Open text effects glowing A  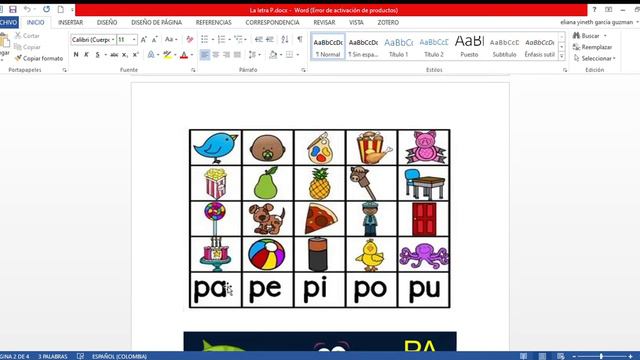coord(151,54)
